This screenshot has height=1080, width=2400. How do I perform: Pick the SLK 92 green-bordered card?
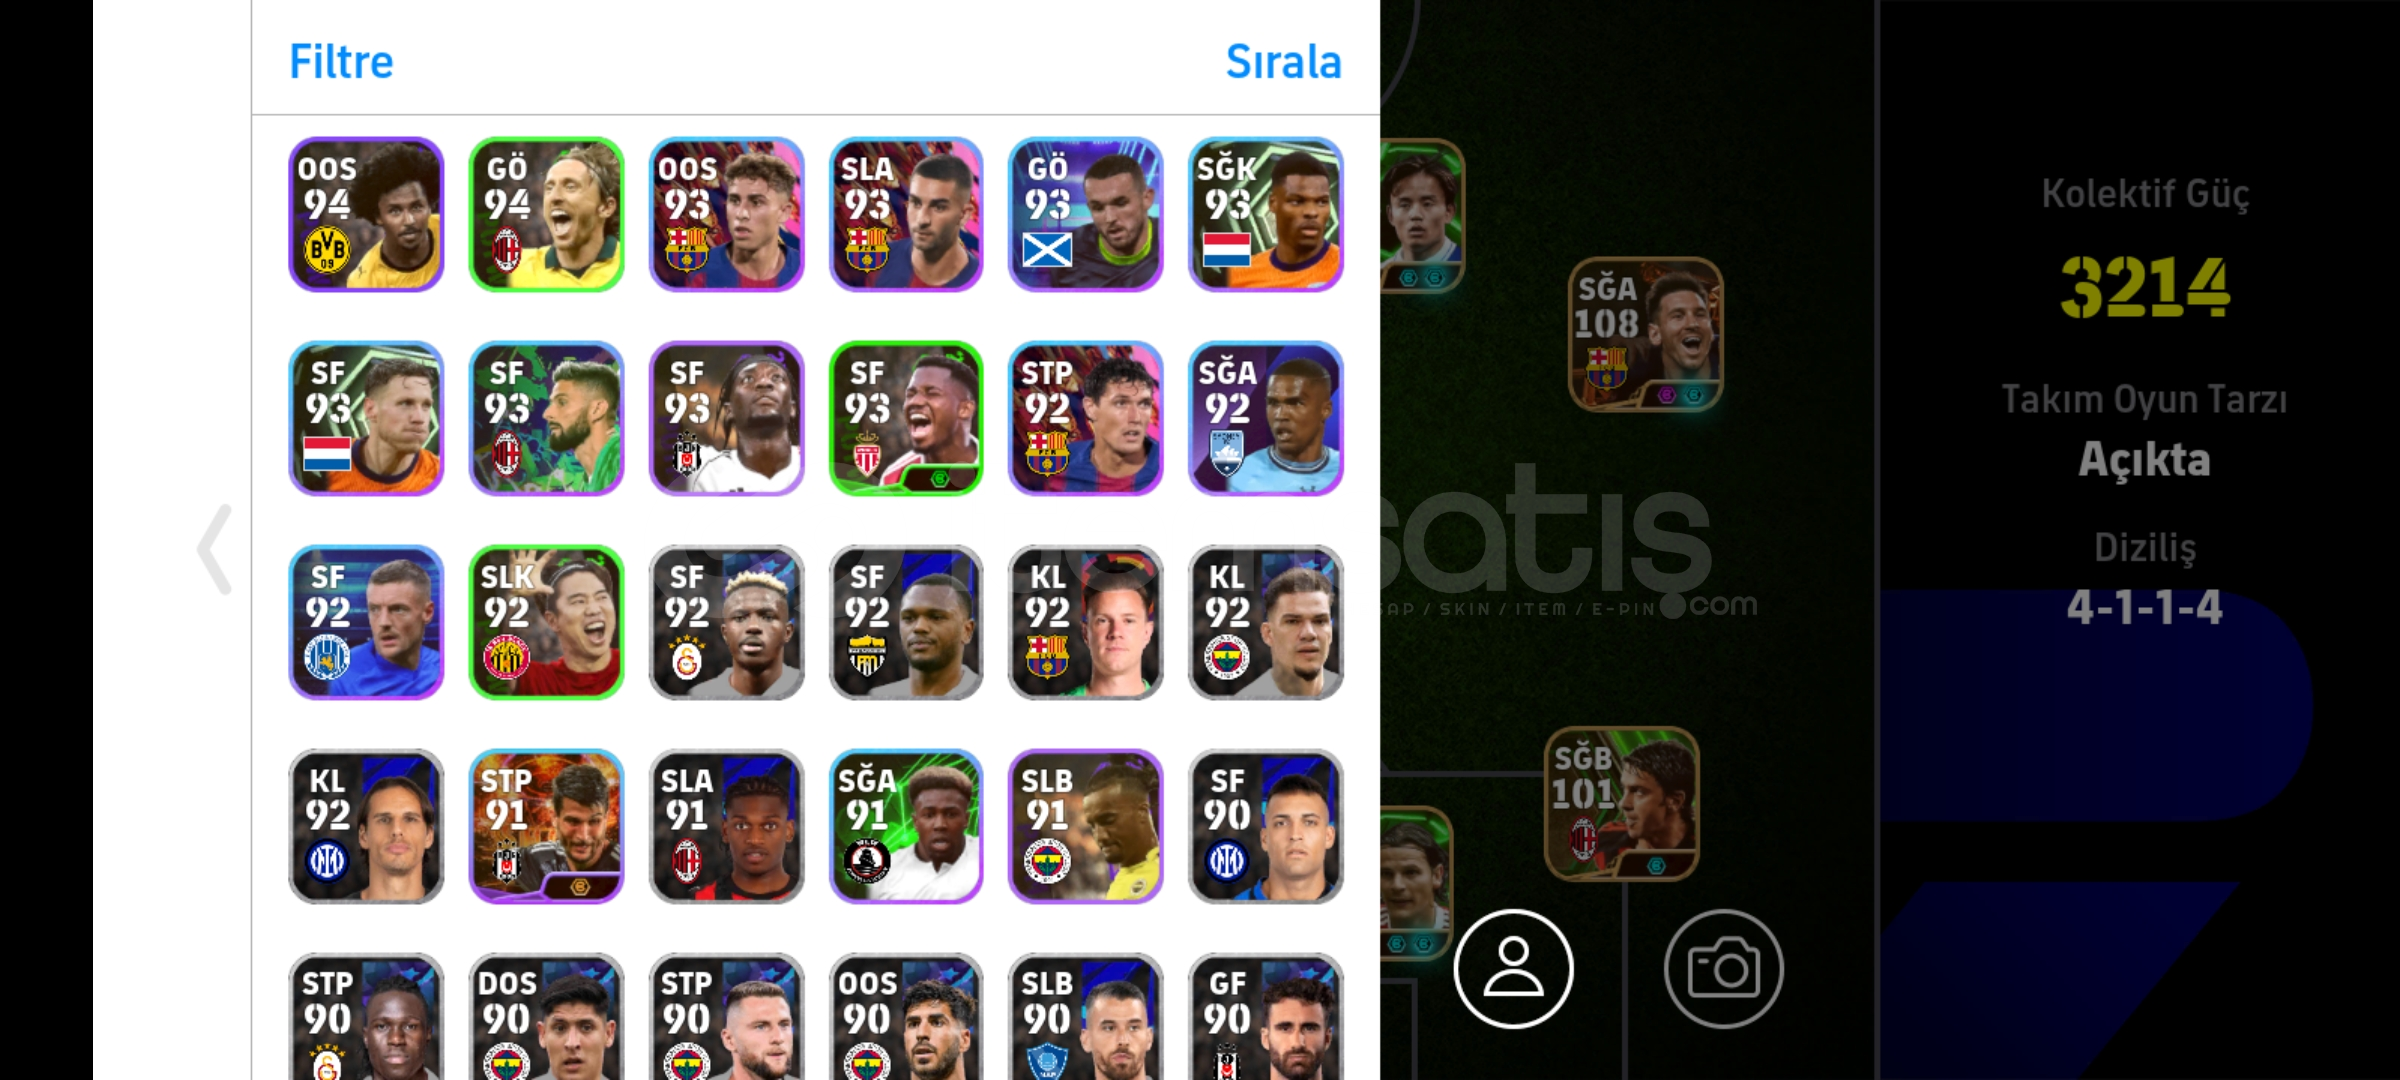(546, 622)
